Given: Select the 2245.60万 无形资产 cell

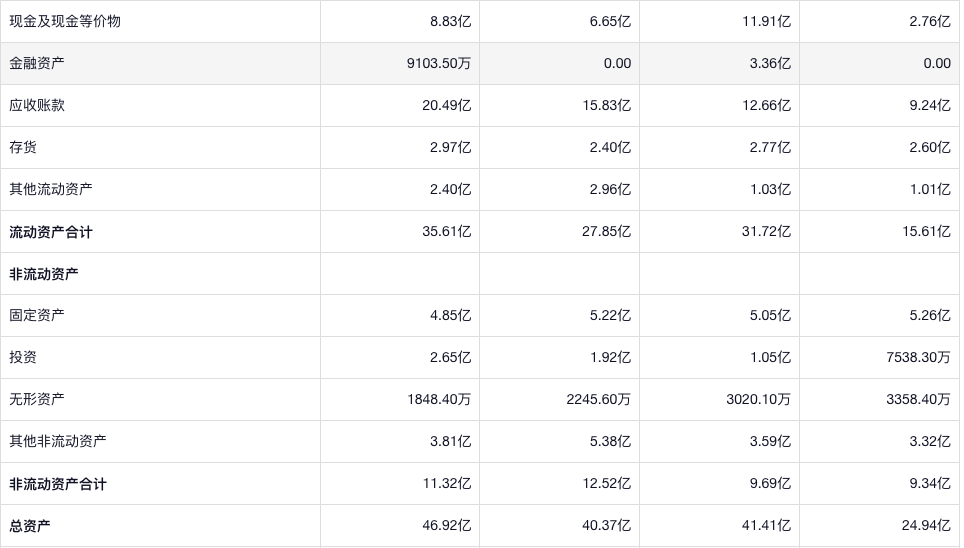Looking at the screenshot, I should tap(598, 399).
